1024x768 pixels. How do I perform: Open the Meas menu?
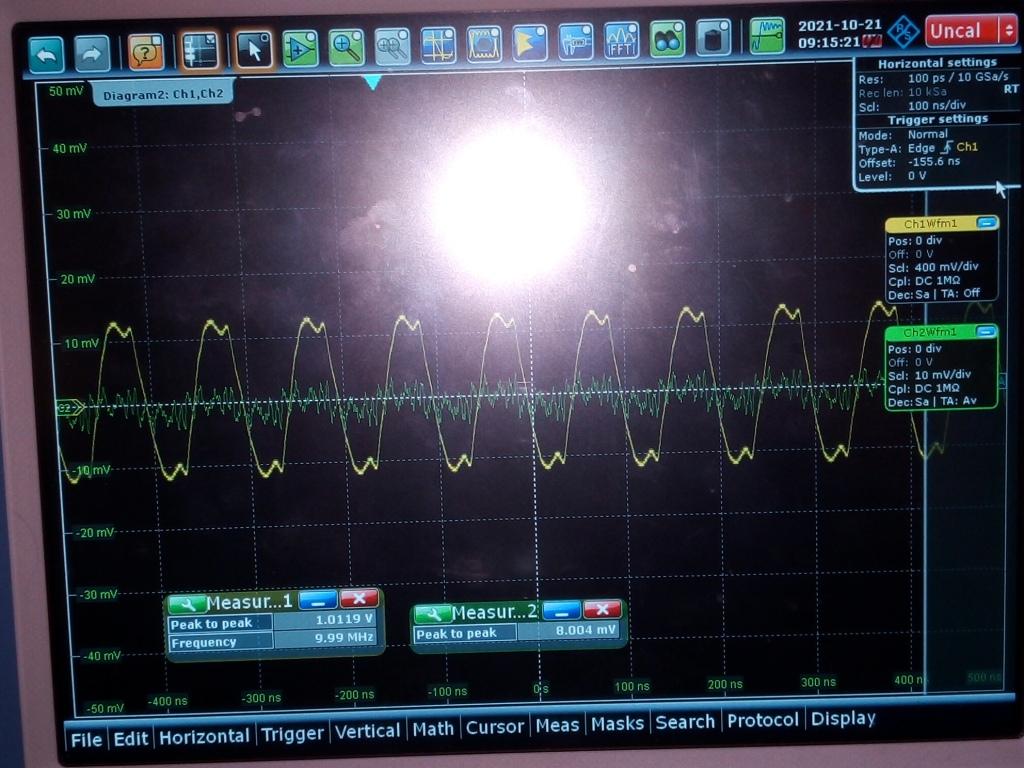coord(557,725)
